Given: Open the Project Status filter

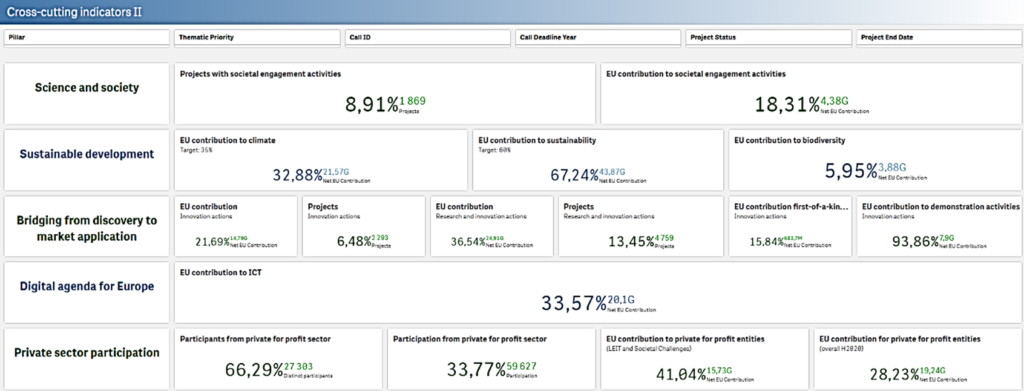Looking at the screenshot, I should (x=768, y=38).
